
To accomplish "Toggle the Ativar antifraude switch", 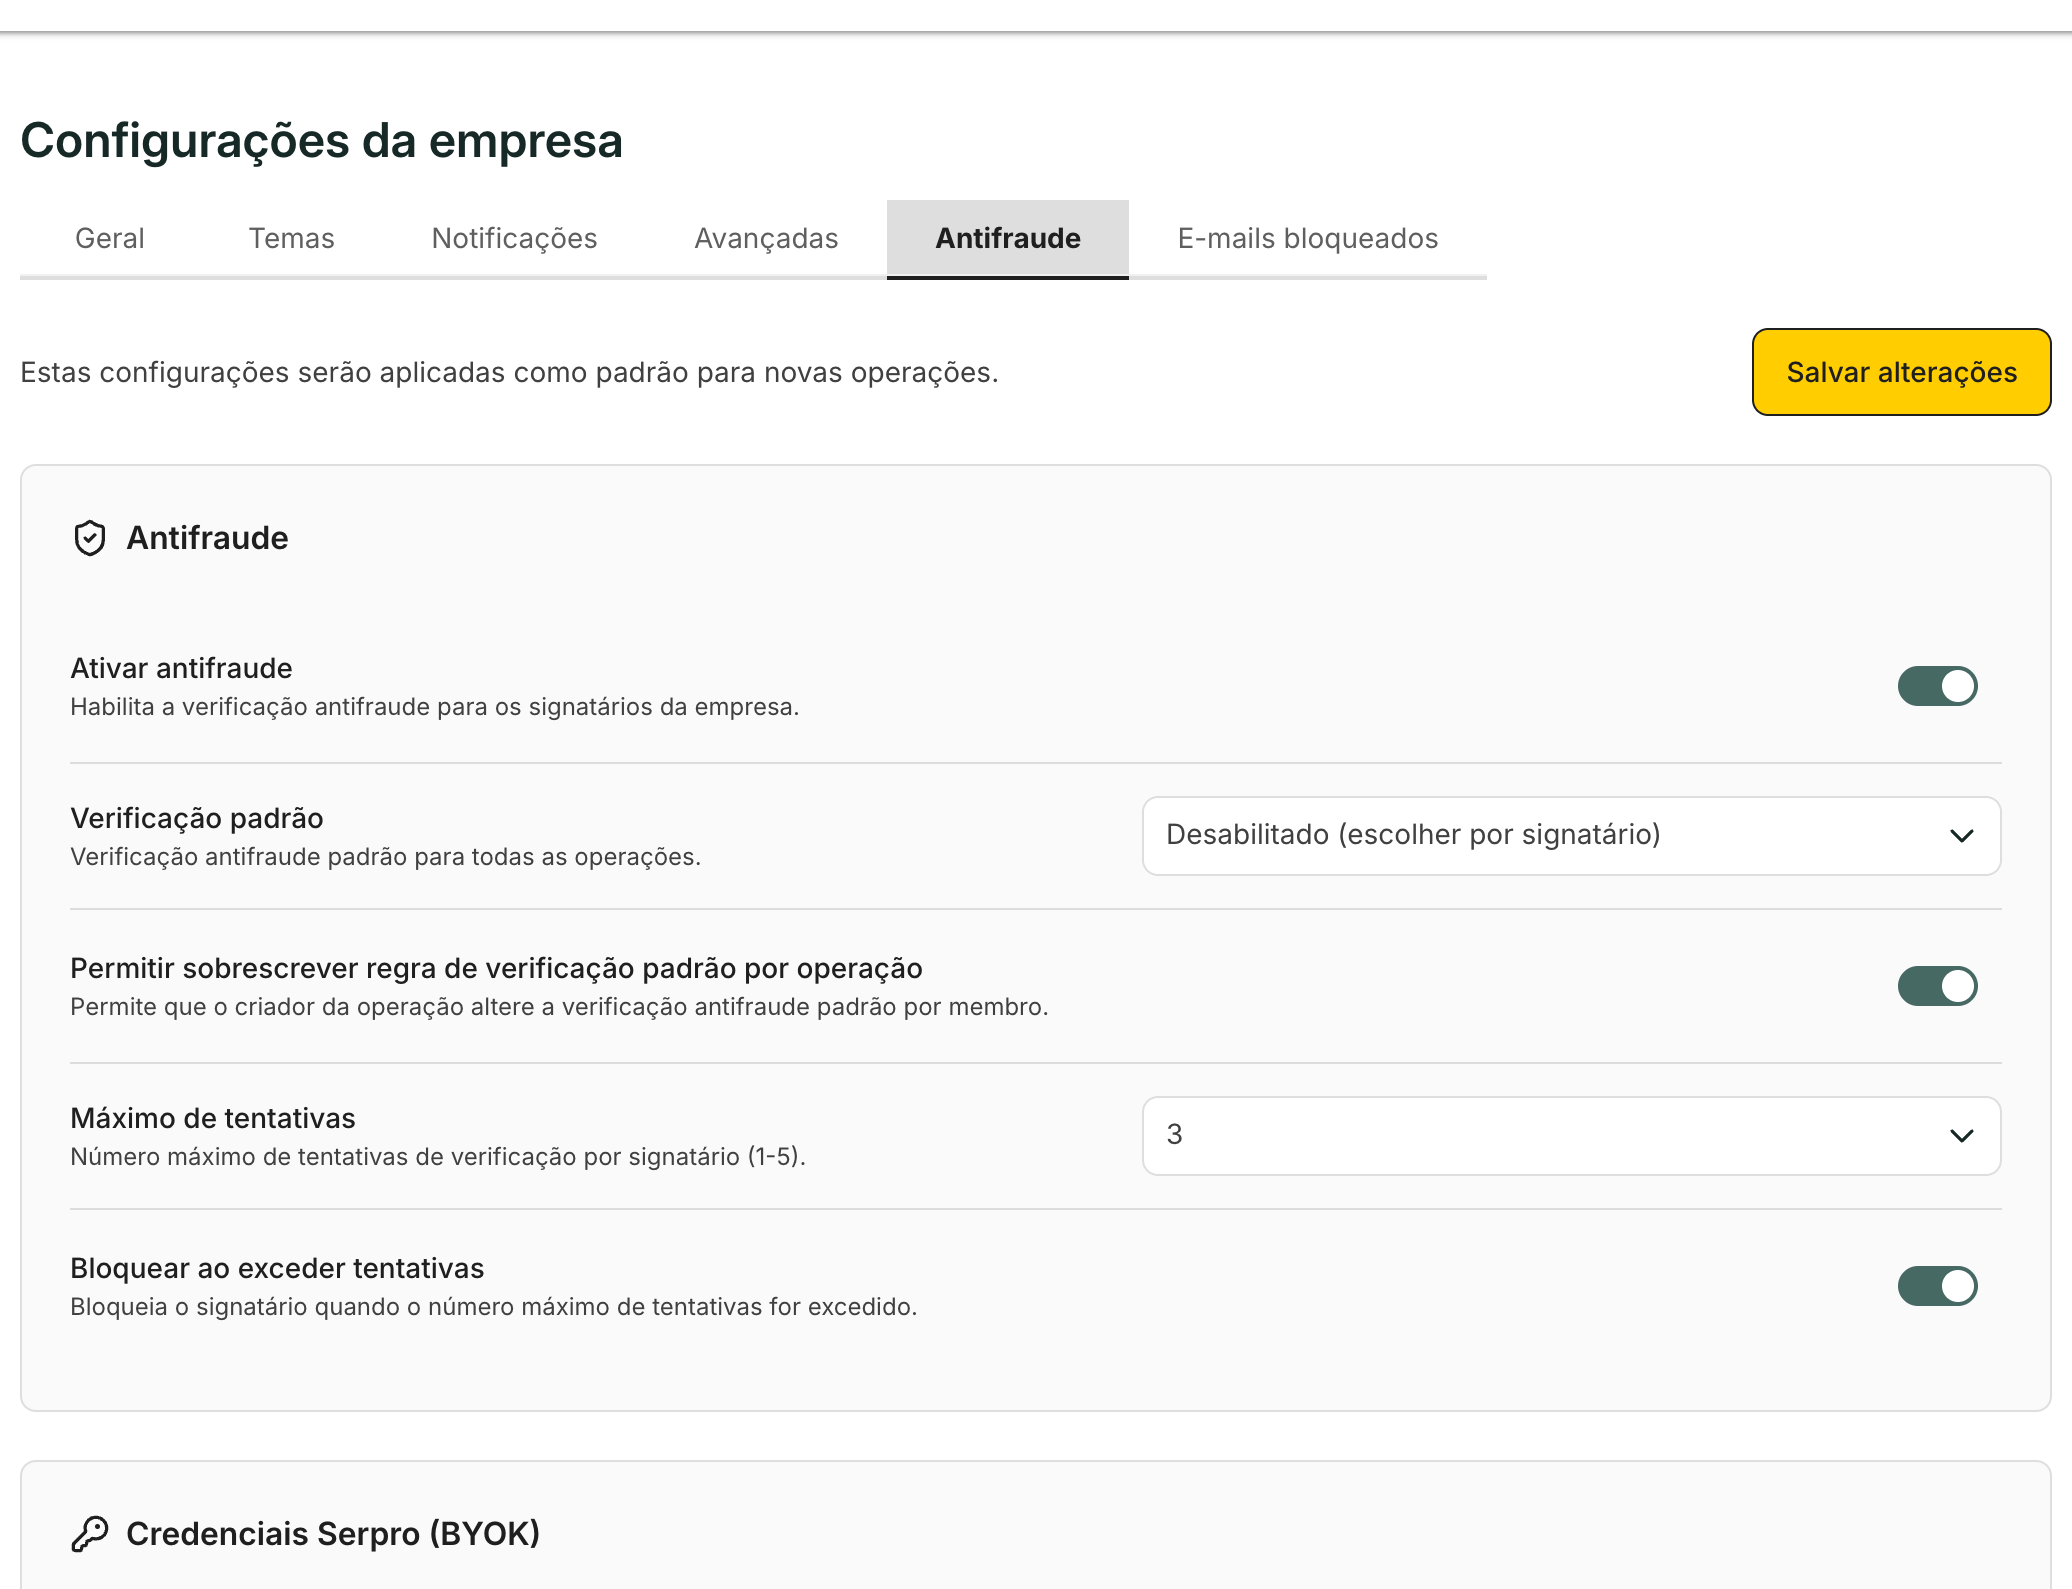I will [1937, 686].
